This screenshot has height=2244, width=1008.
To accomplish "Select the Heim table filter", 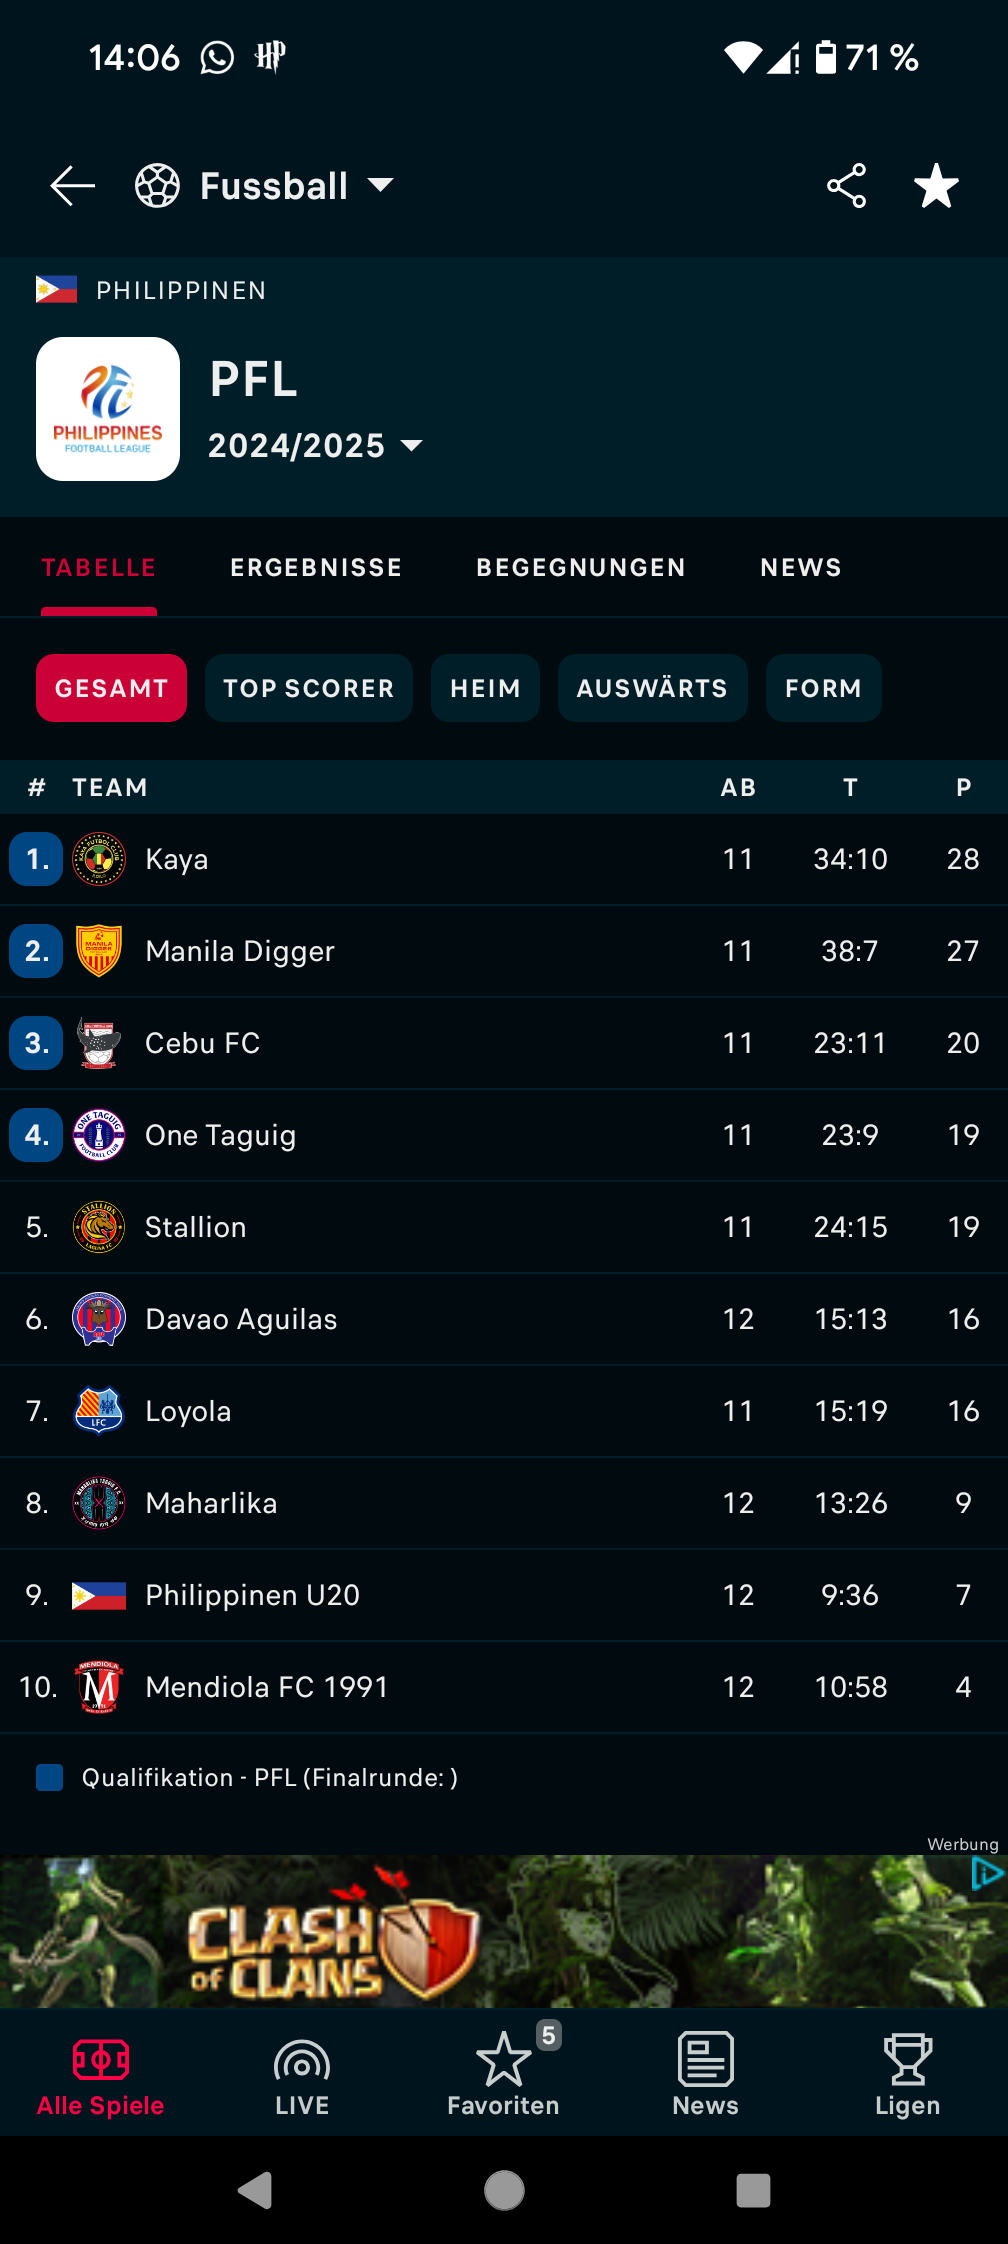I will pyautogui.click(x=485, y=688).
